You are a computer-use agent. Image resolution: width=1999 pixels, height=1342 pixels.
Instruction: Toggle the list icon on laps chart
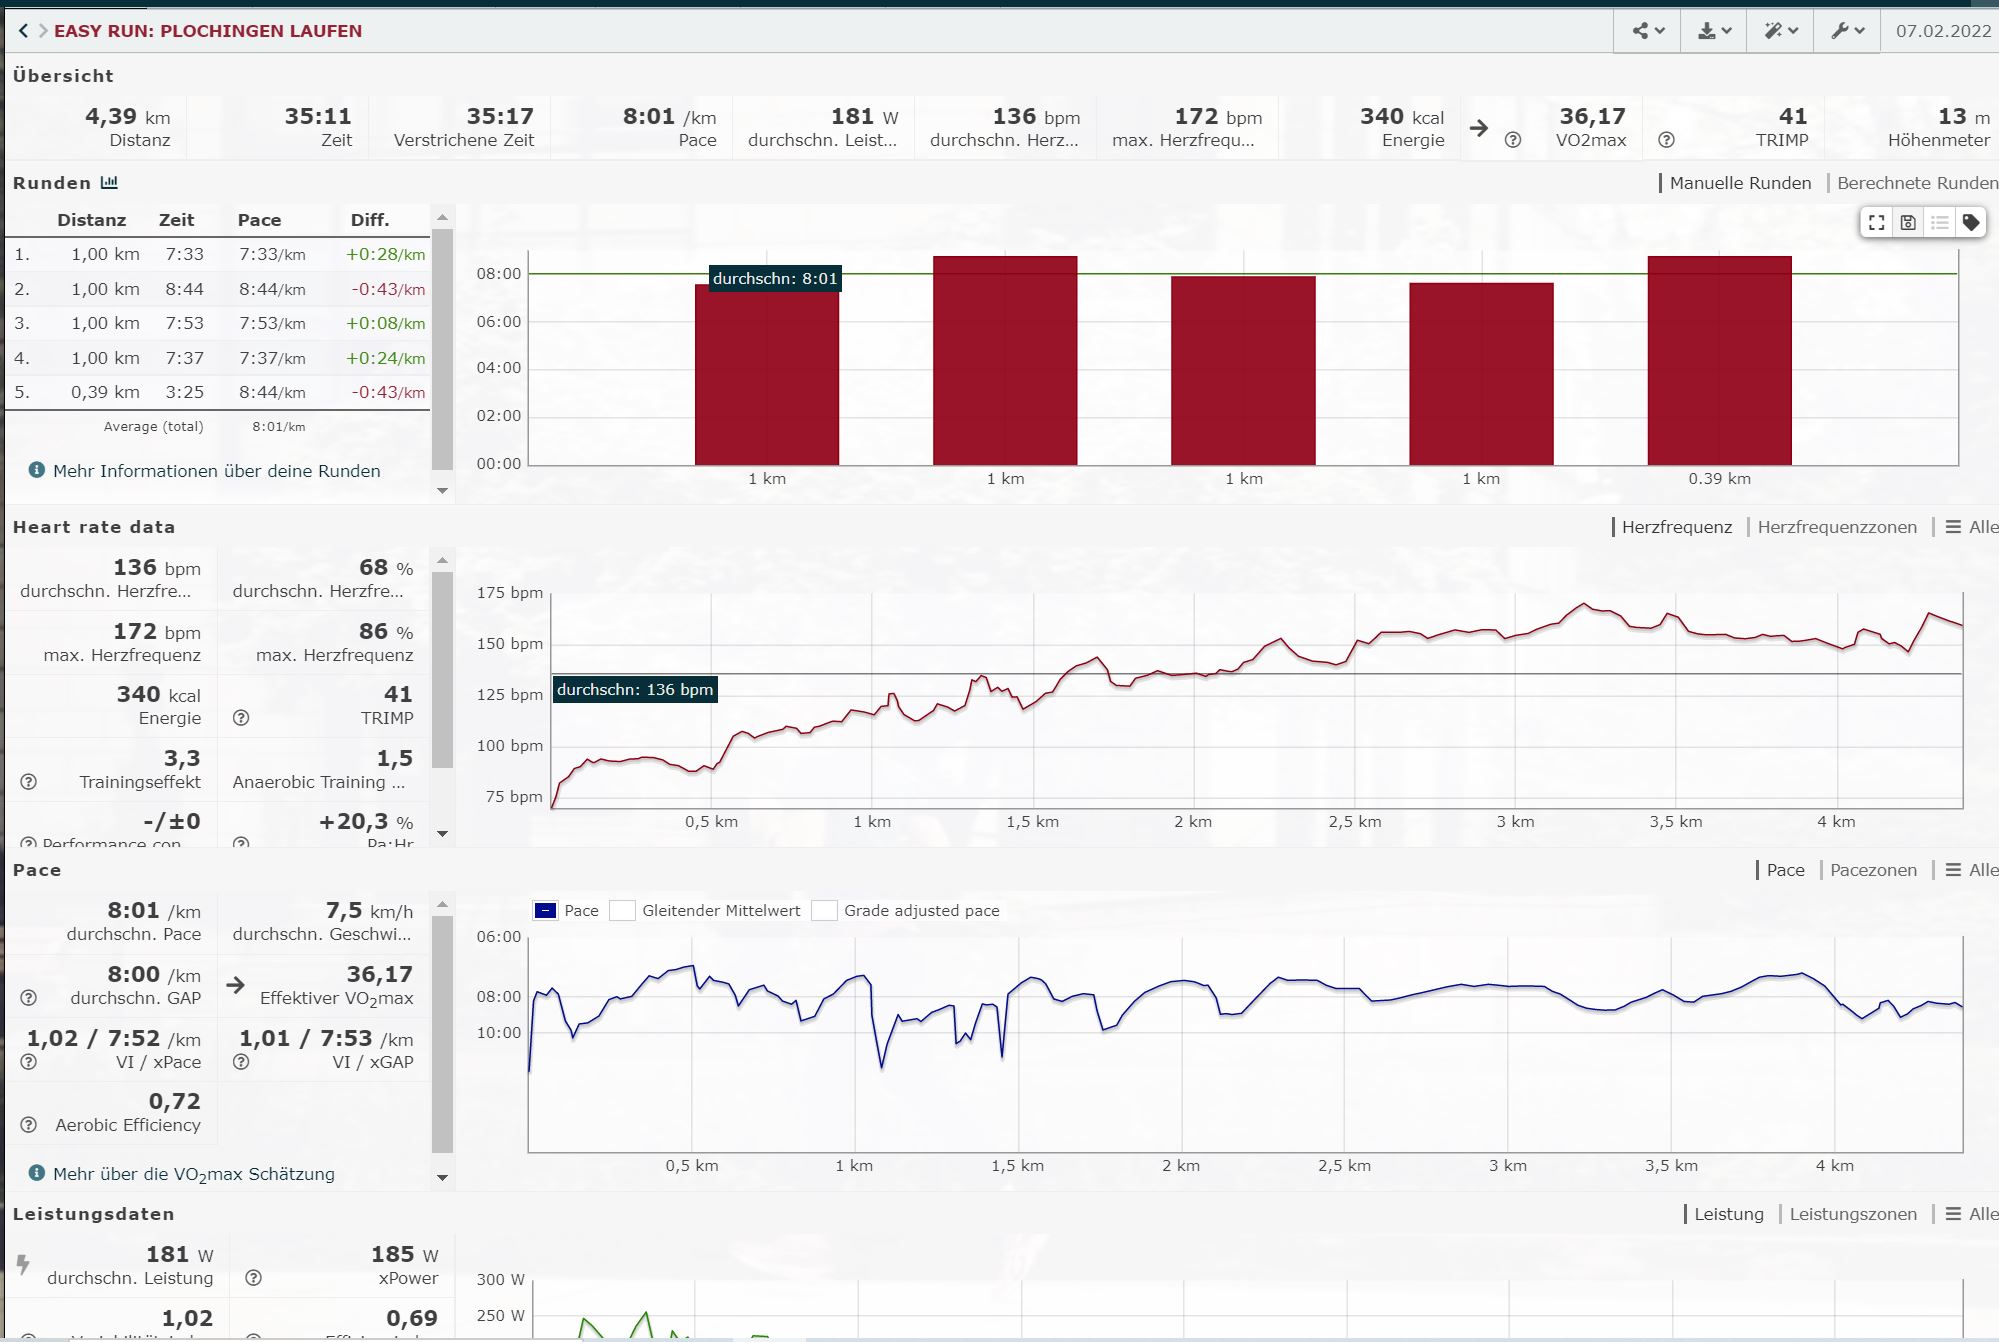[1939, 223]
